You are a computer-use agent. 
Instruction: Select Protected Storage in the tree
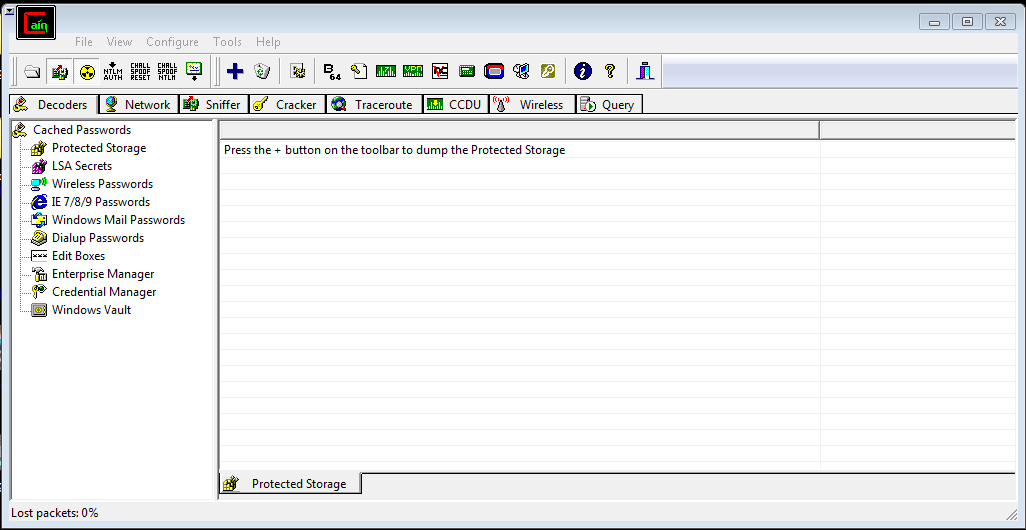tap(99, 148)
